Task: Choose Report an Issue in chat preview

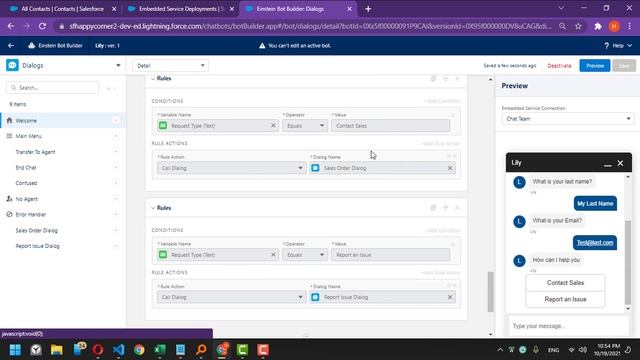Action: 565,299
